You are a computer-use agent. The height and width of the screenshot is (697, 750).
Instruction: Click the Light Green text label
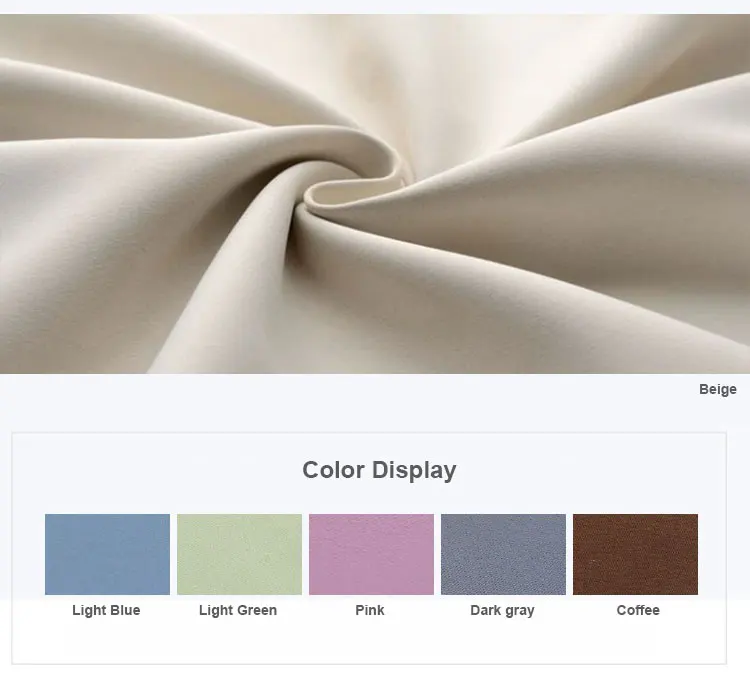(x=238, y=610)
